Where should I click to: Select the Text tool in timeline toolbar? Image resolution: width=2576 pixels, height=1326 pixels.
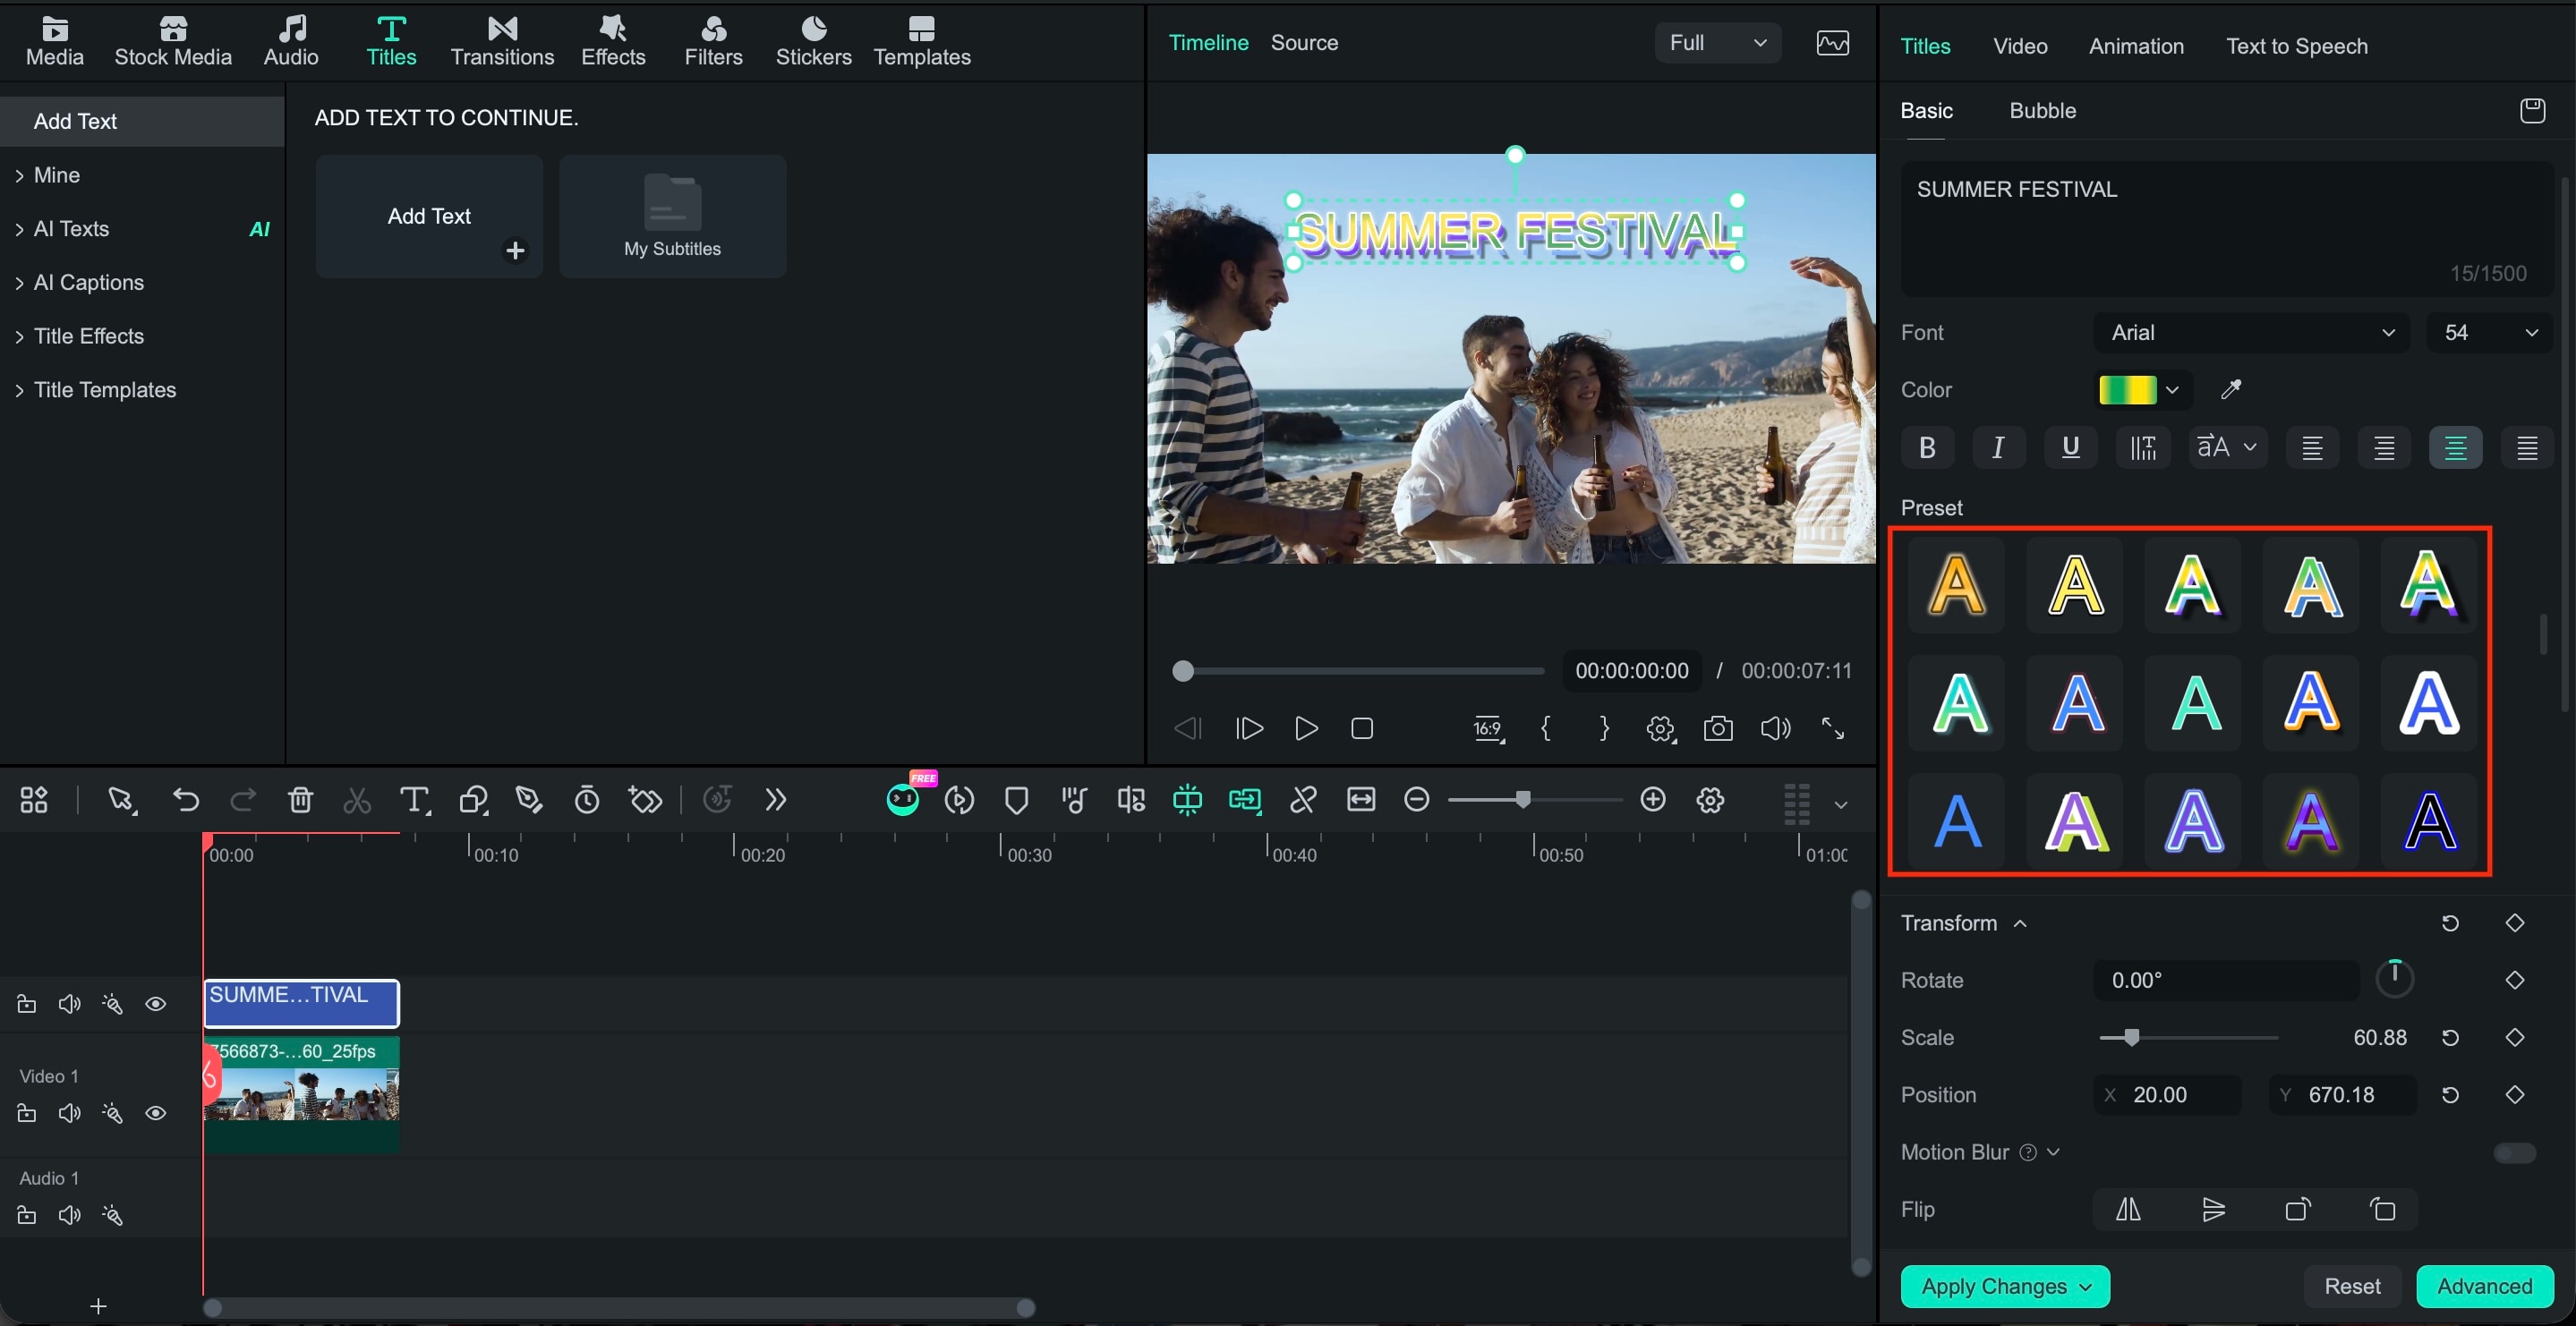pyautogui.click(x=414, y=800)
